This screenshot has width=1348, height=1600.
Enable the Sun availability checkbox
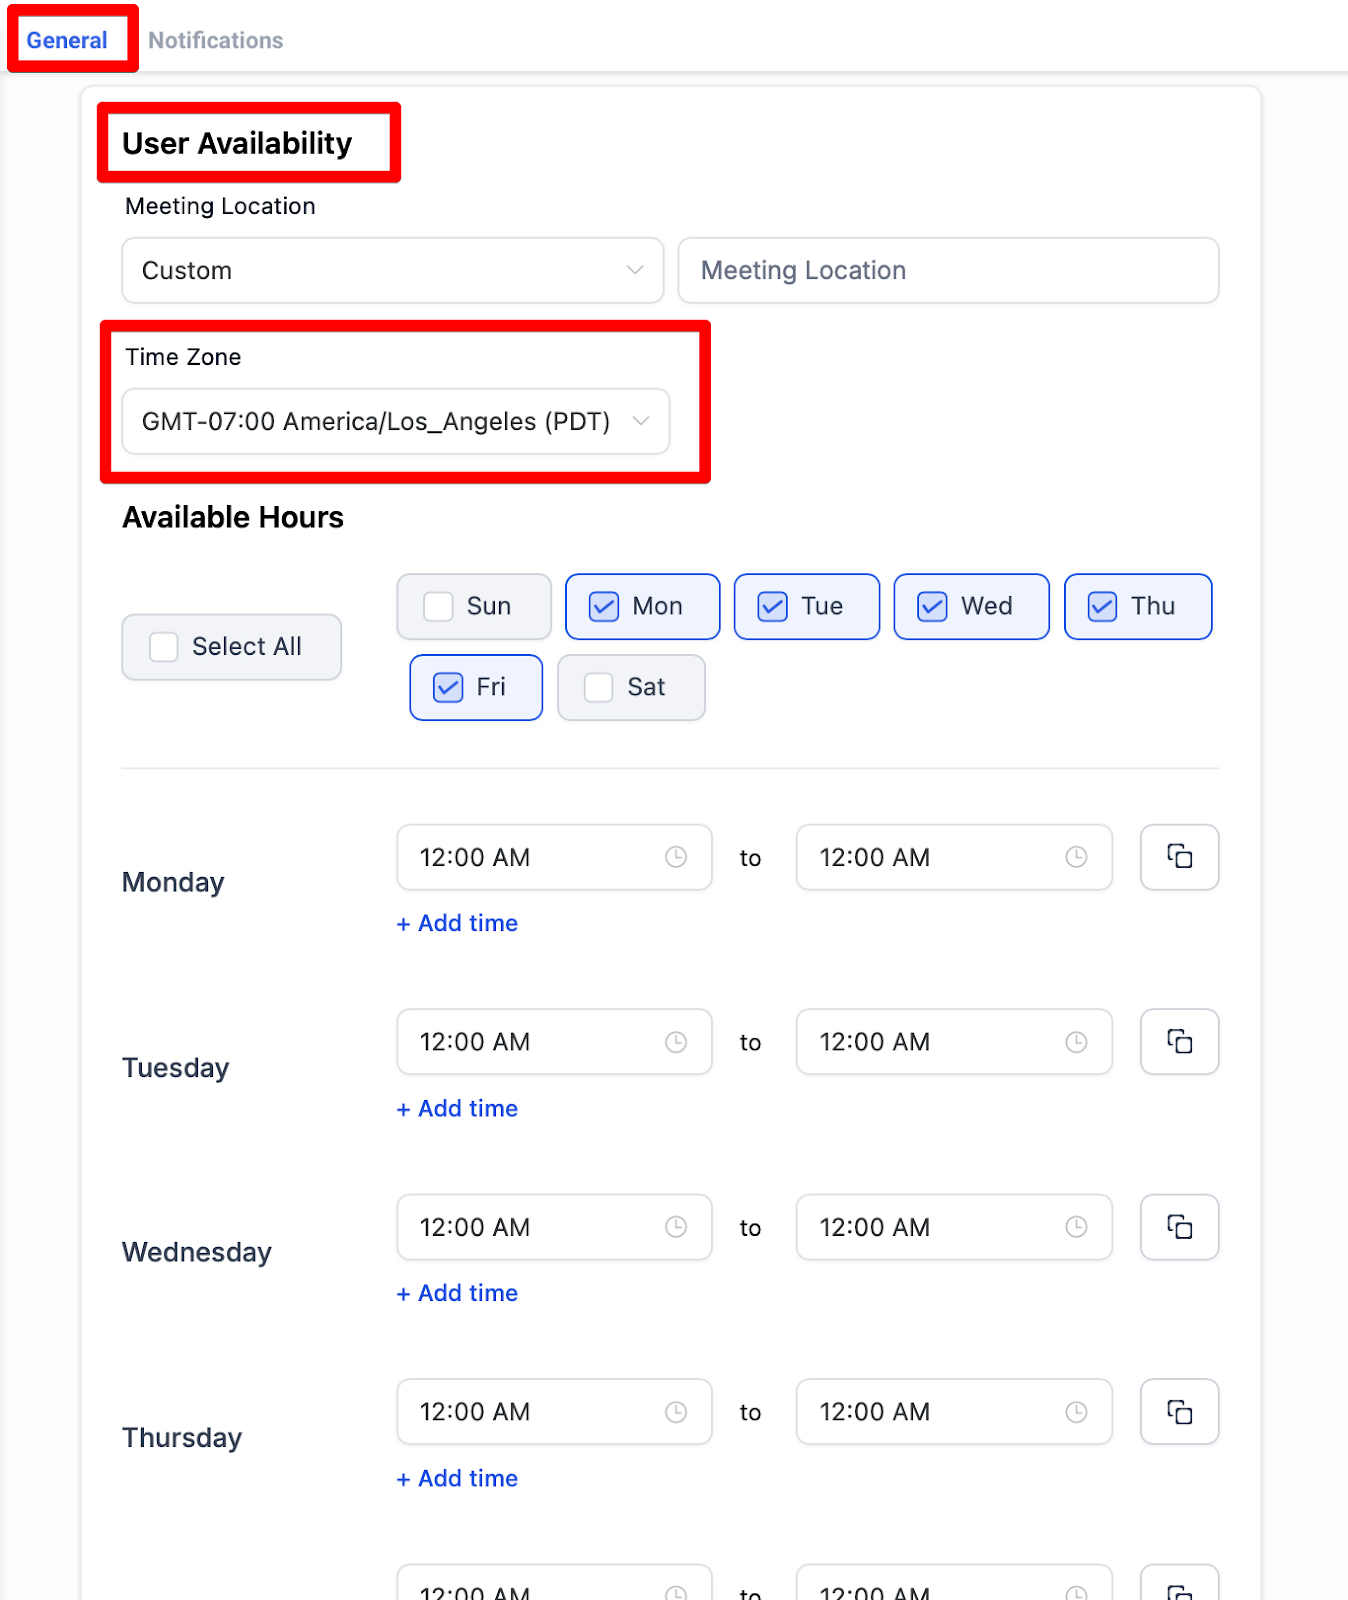[439, 607]
